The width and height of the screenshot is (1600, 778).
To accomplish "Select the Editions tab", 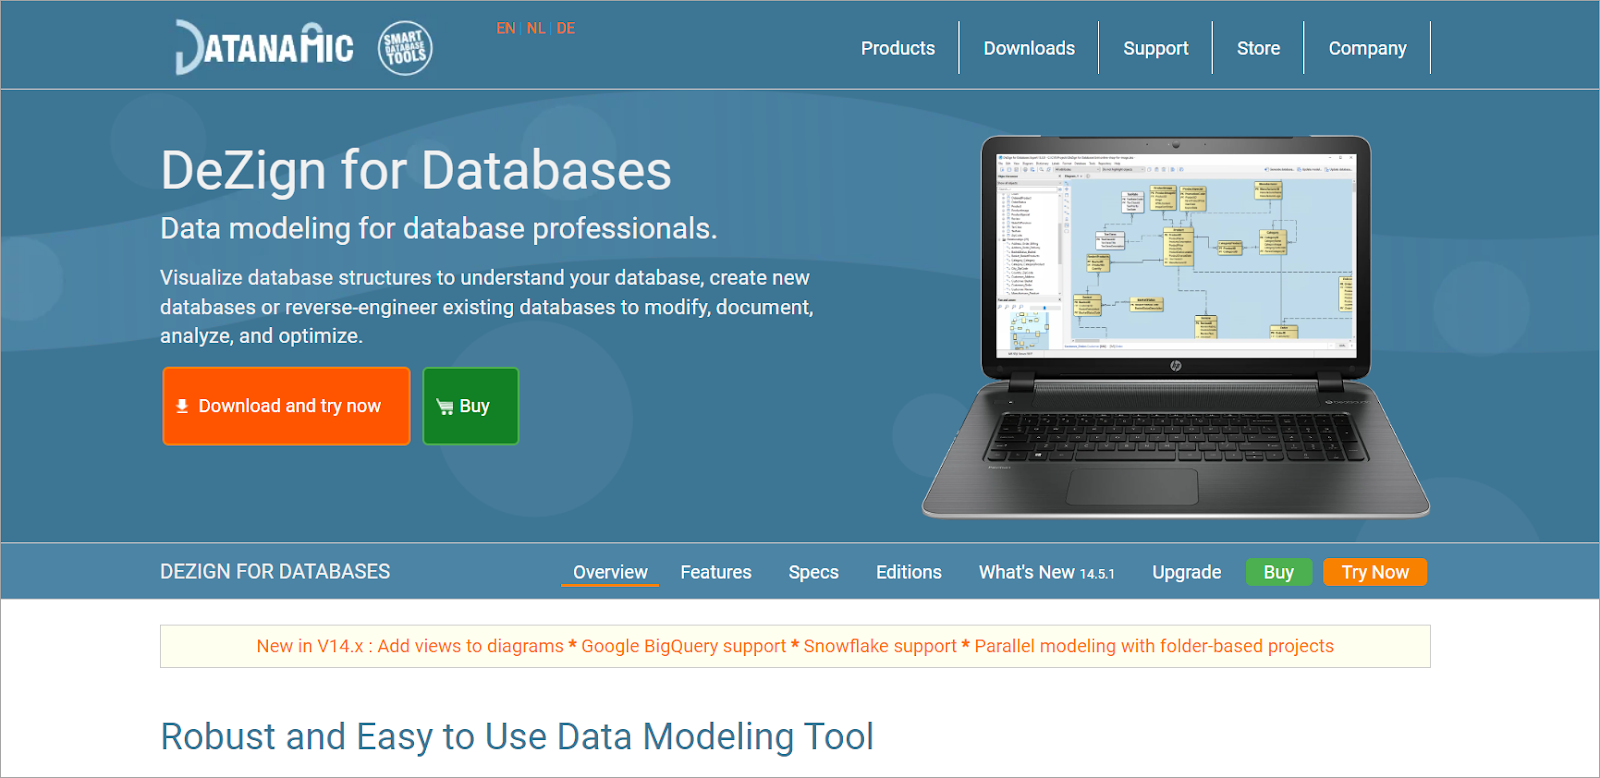I will tap(909, 572).
